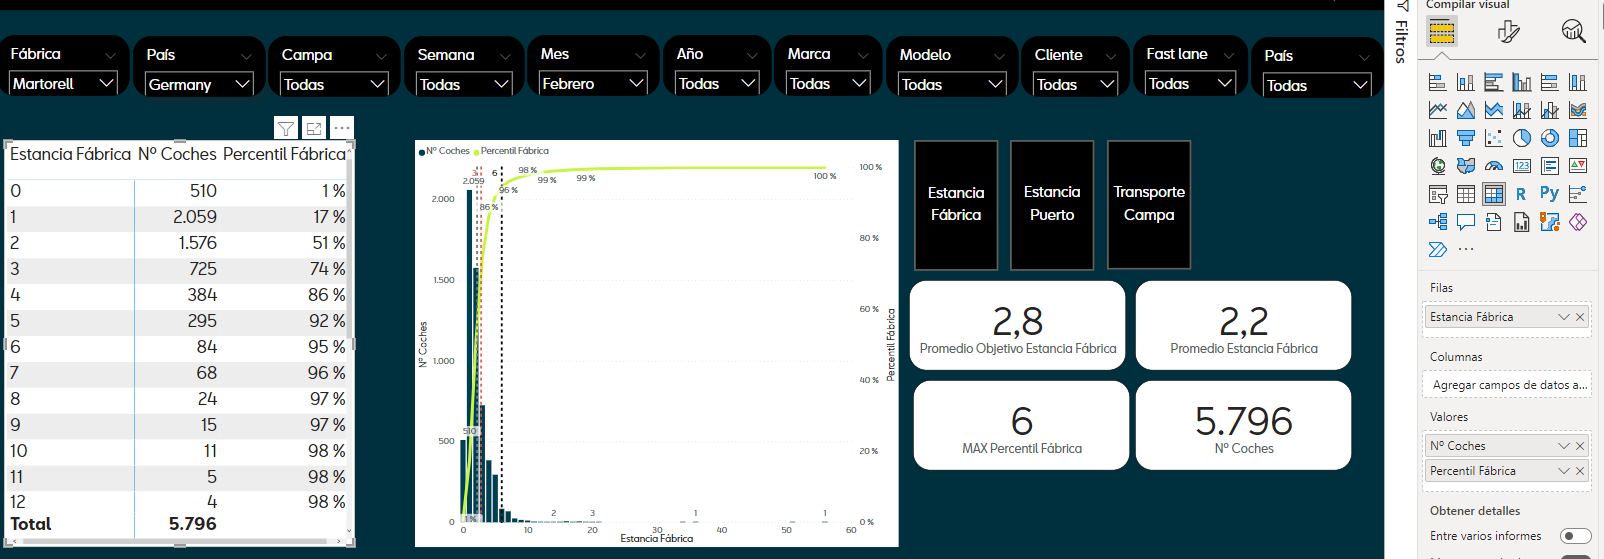Expand Percentil Fábrica field options under Valores
The width and height of the screenshot is (1604, 559).
click(1563, 471)
